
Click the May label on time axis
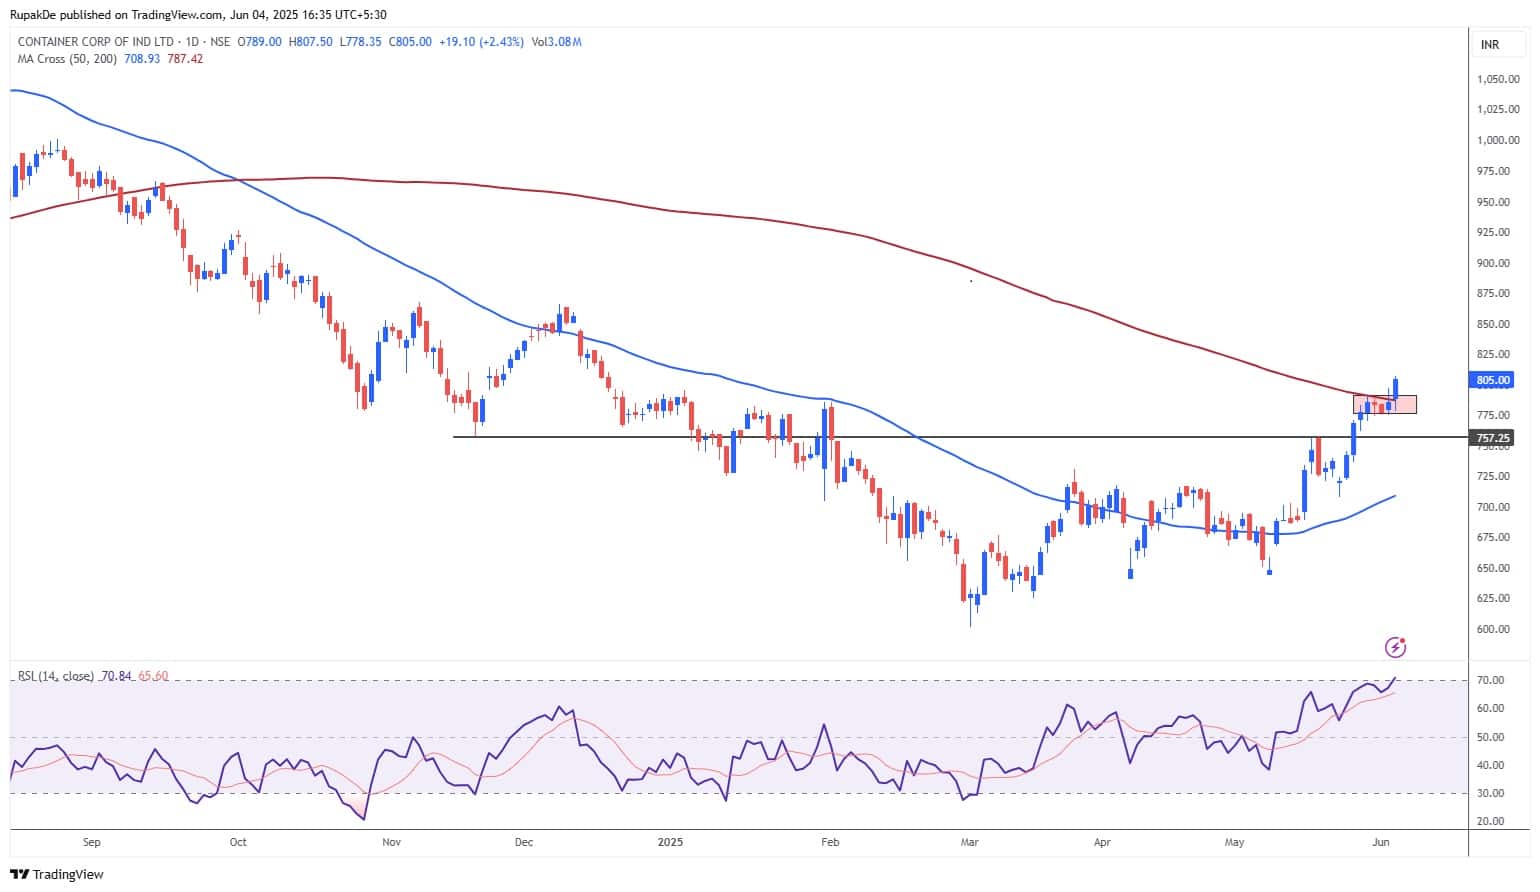[x=1234, y=842]
